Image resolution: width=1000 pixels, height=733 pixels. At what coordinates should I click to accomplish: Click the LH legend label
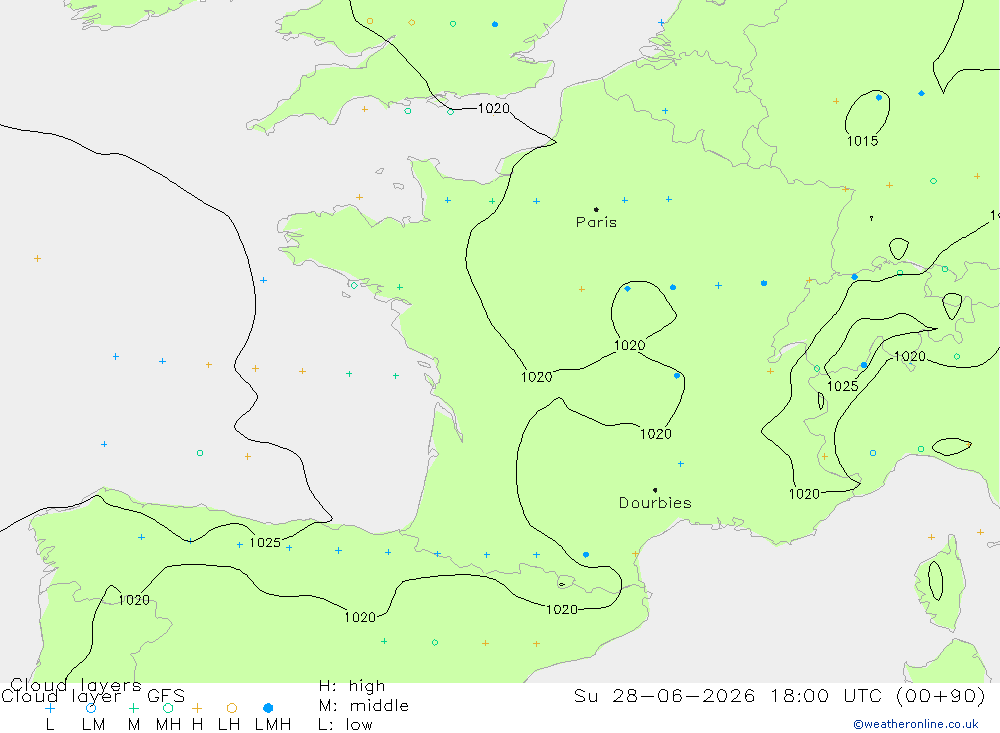click(x=229, y=725)
